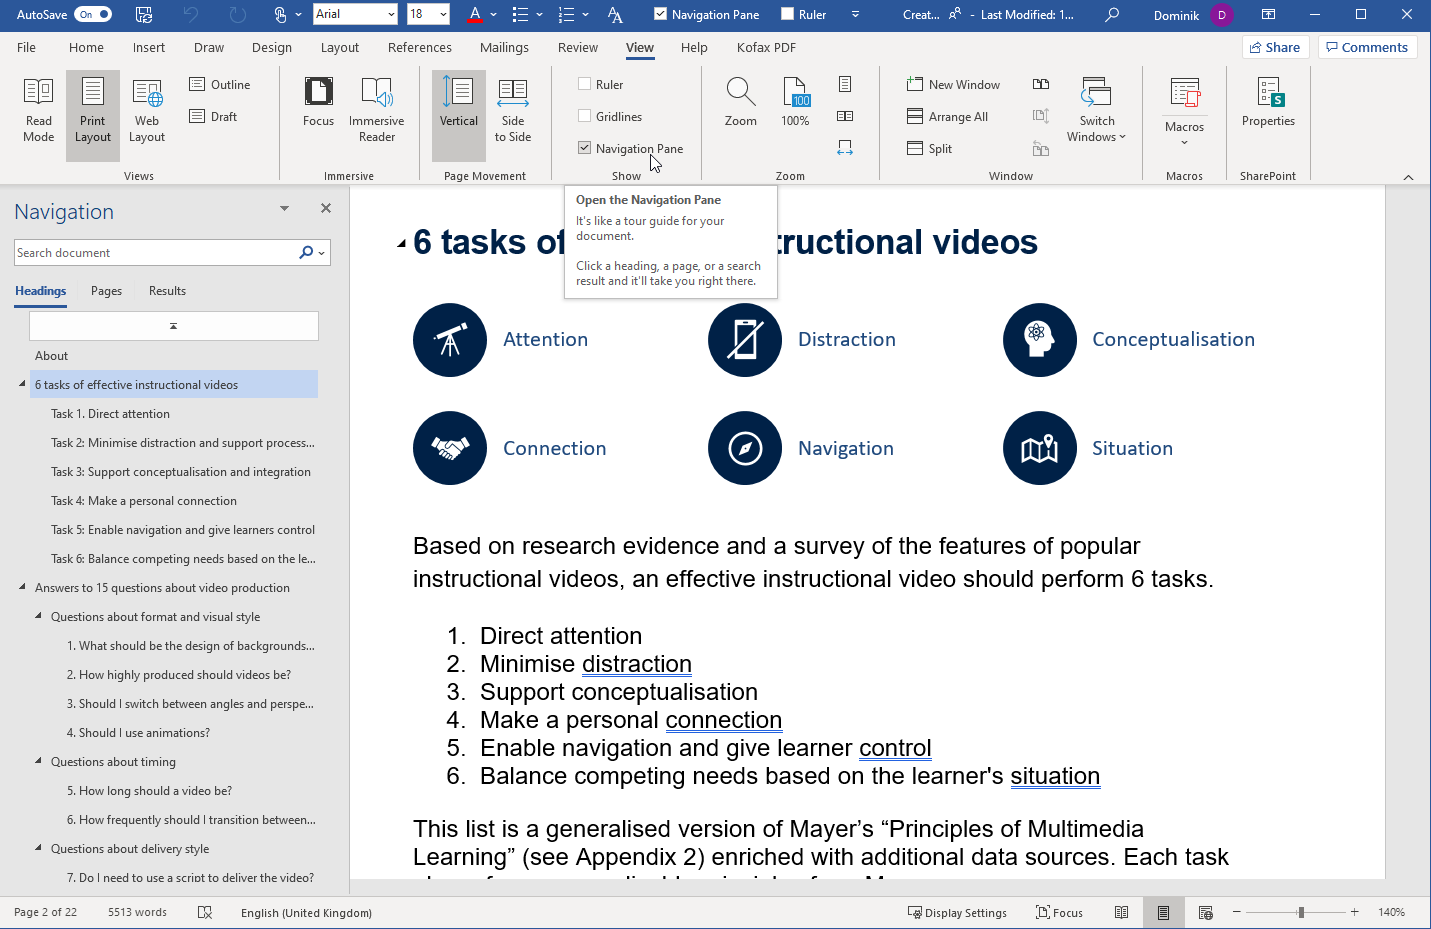This screenshot has height=929, width=1431.
Task: Expand Switch Windows menu
Action: [x=1096, y=110]
